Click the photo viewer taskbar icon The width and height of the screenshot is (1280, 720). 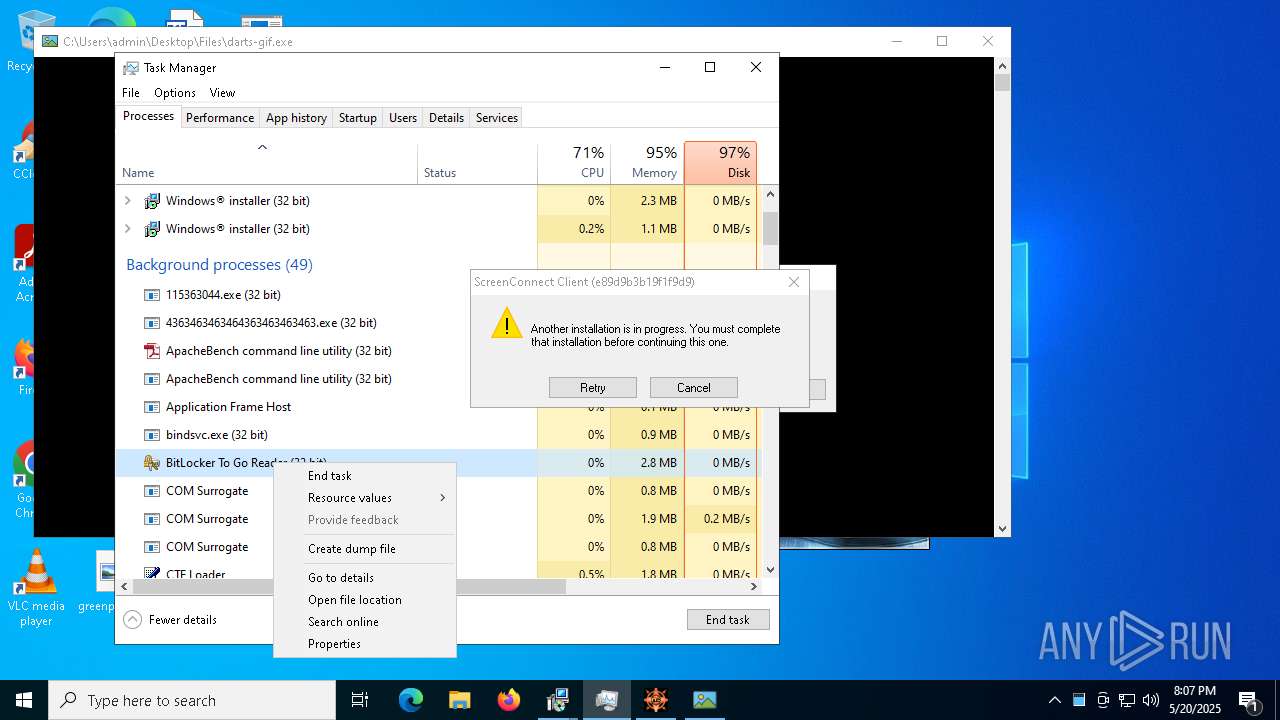coord(705,700)
